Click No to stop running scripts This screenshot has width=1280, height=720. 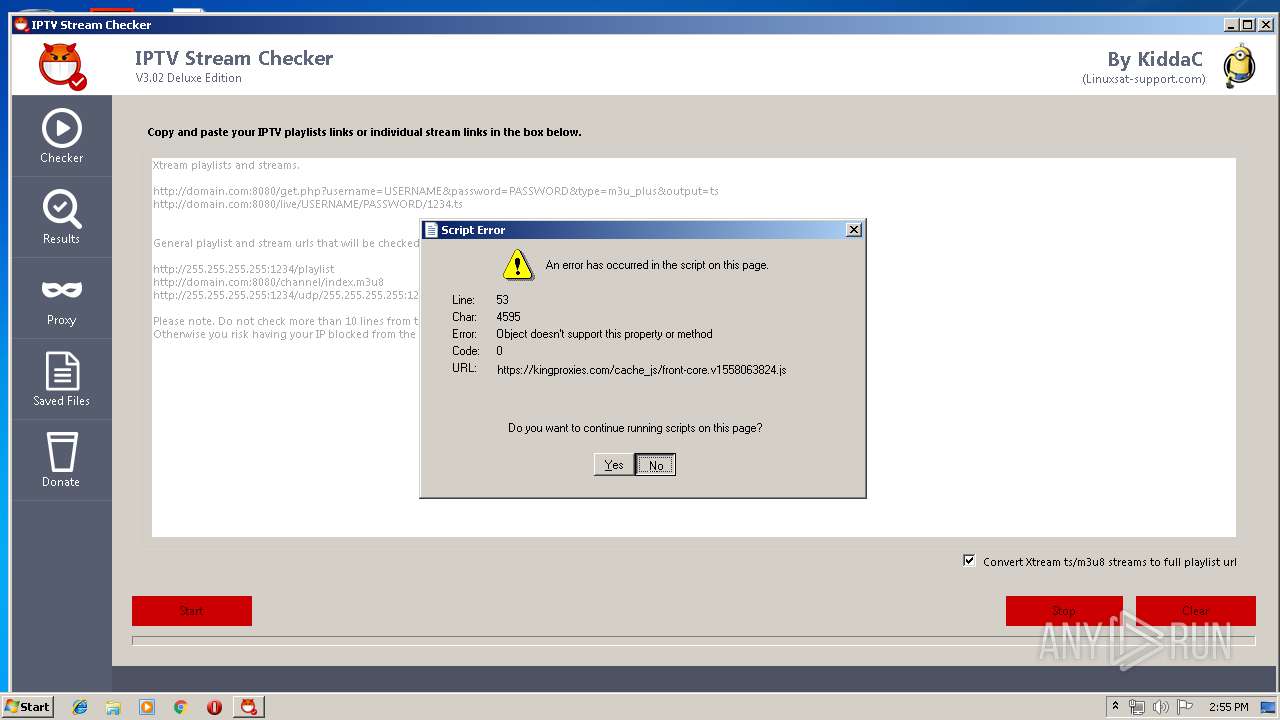[656, 465]
